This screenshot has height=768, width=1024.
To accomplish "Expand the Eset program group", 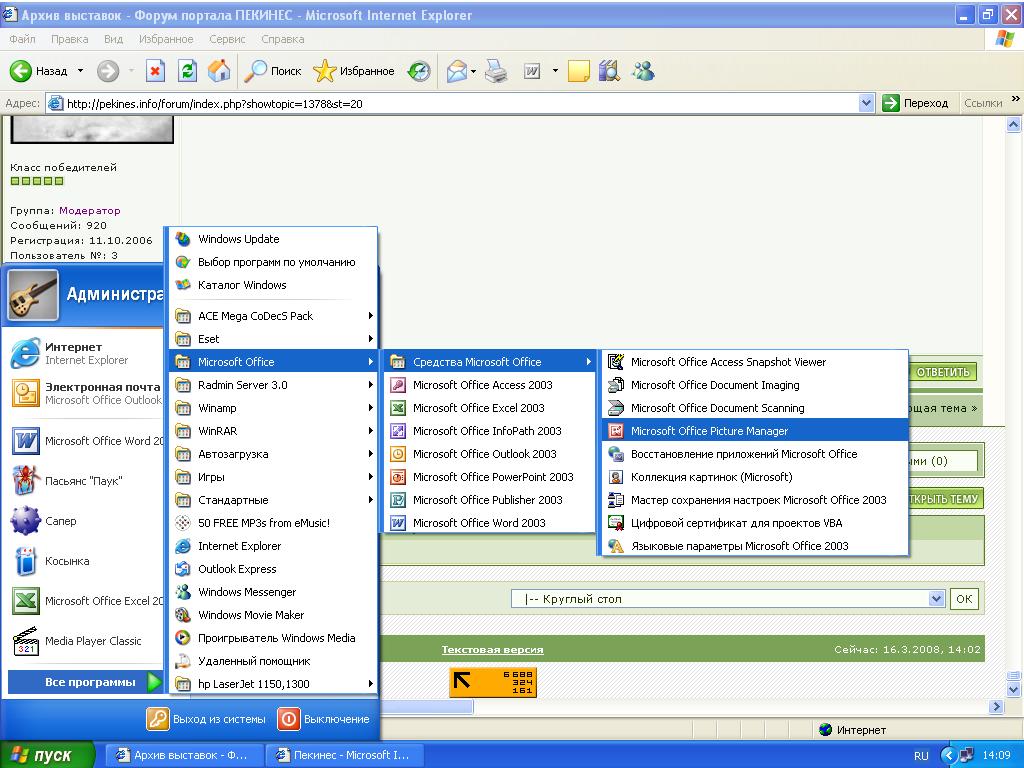I will (273, 339).
